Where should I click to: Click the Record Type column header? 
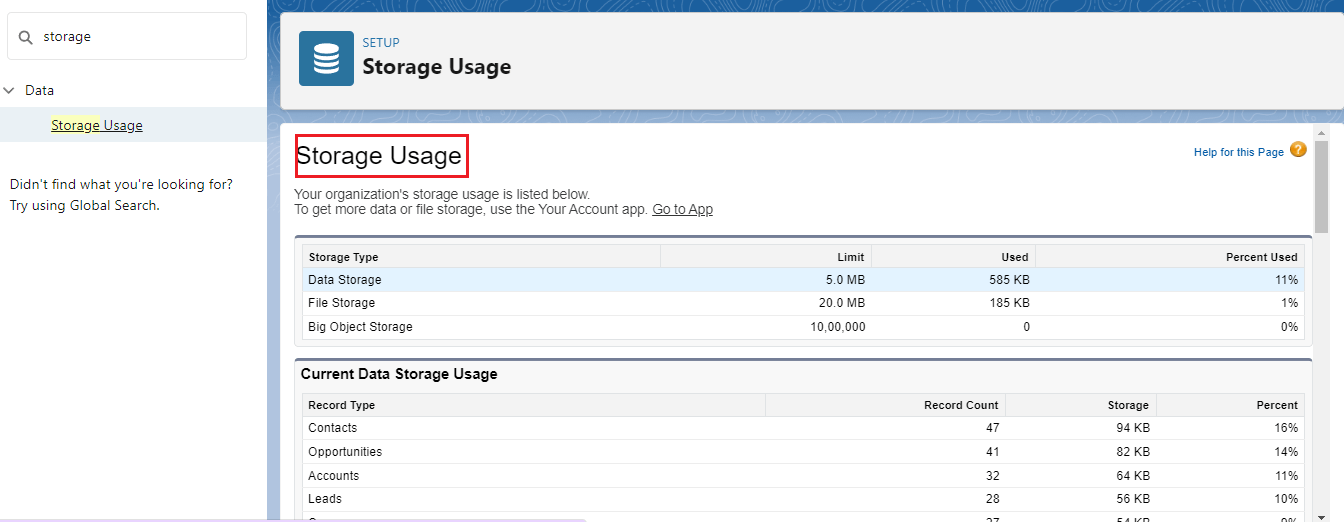click(342, 405)
